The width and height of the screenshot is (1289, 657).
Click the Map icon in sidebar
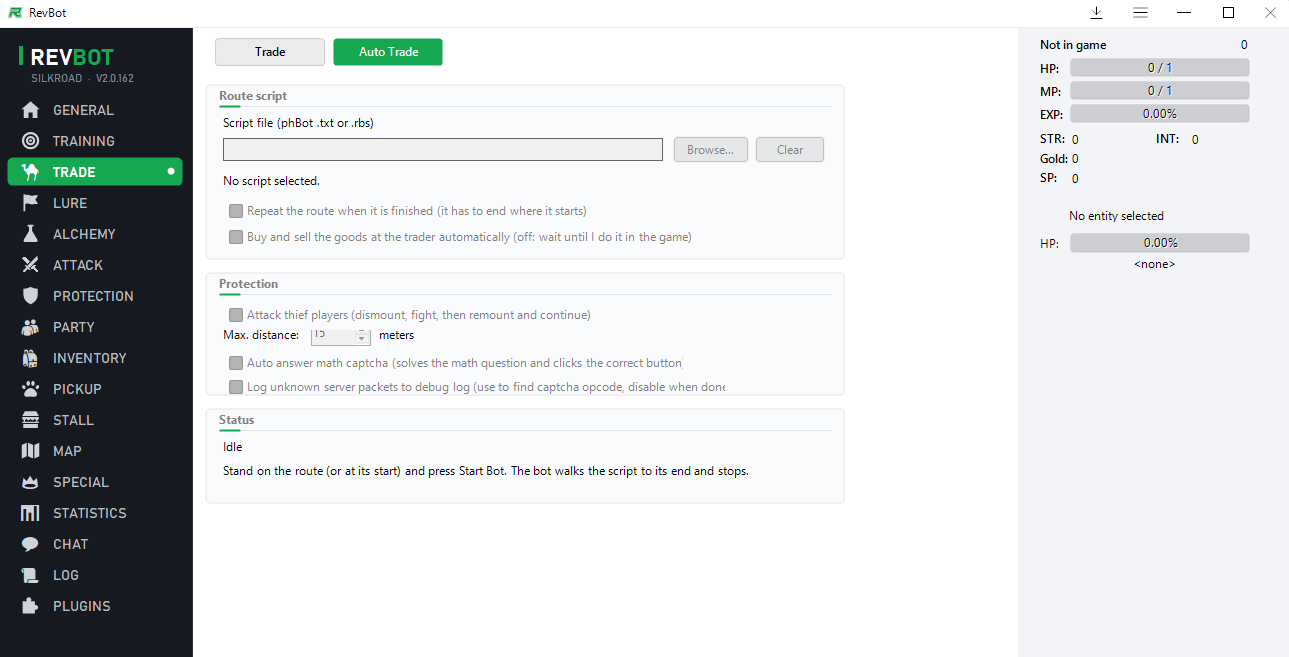pyautogui.click(x=31, y=451)
